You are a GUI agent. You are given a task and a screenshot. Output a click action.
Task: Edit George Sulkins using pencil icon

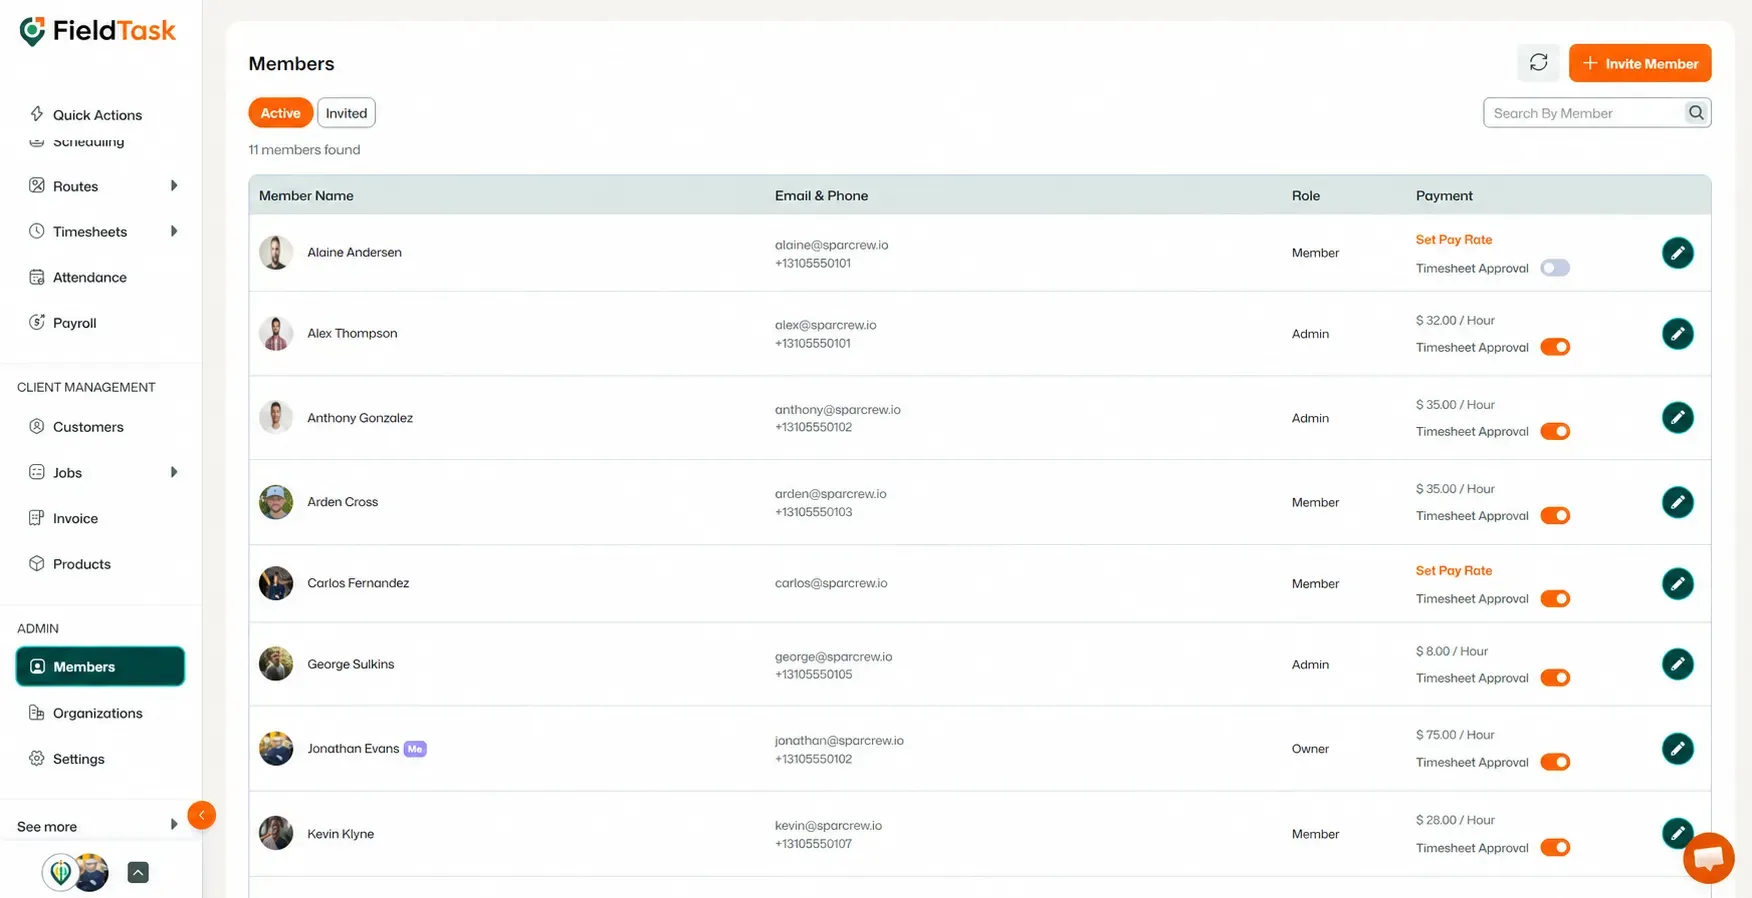pyautogui.click(x=1677, y=664)
